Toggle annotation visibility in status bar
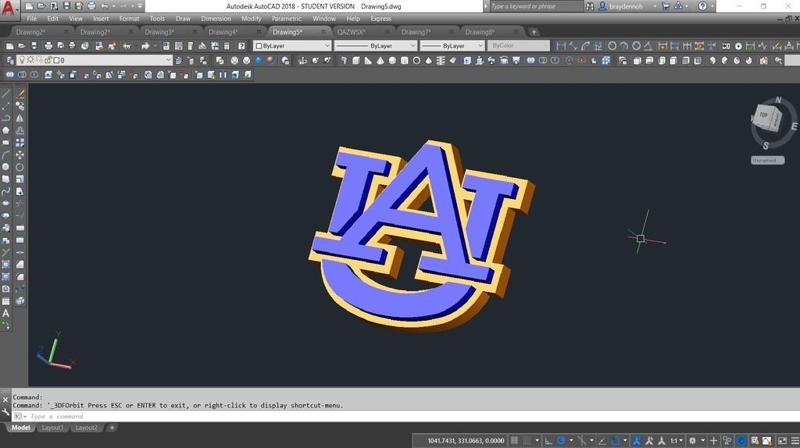The height and width of the screenshot is (448, 800). (x=636, y=440)
